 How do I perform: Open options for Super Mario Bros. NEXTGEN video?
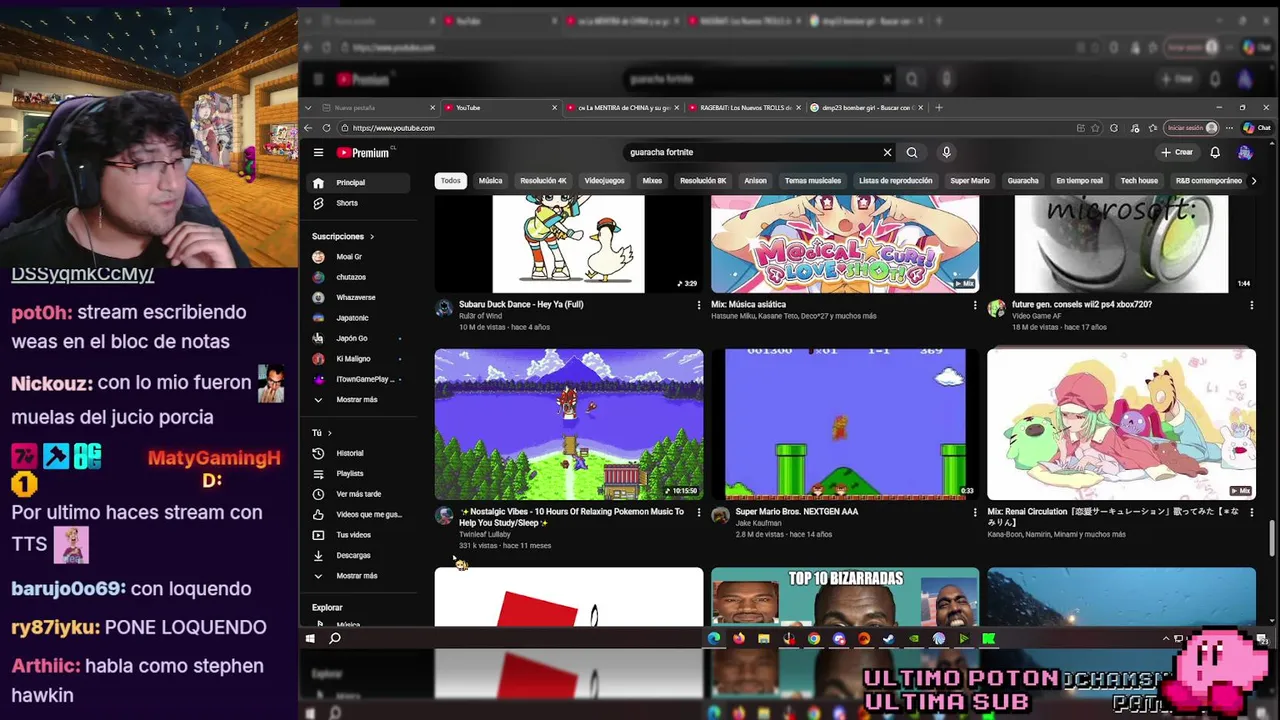(x=975, y=512)
